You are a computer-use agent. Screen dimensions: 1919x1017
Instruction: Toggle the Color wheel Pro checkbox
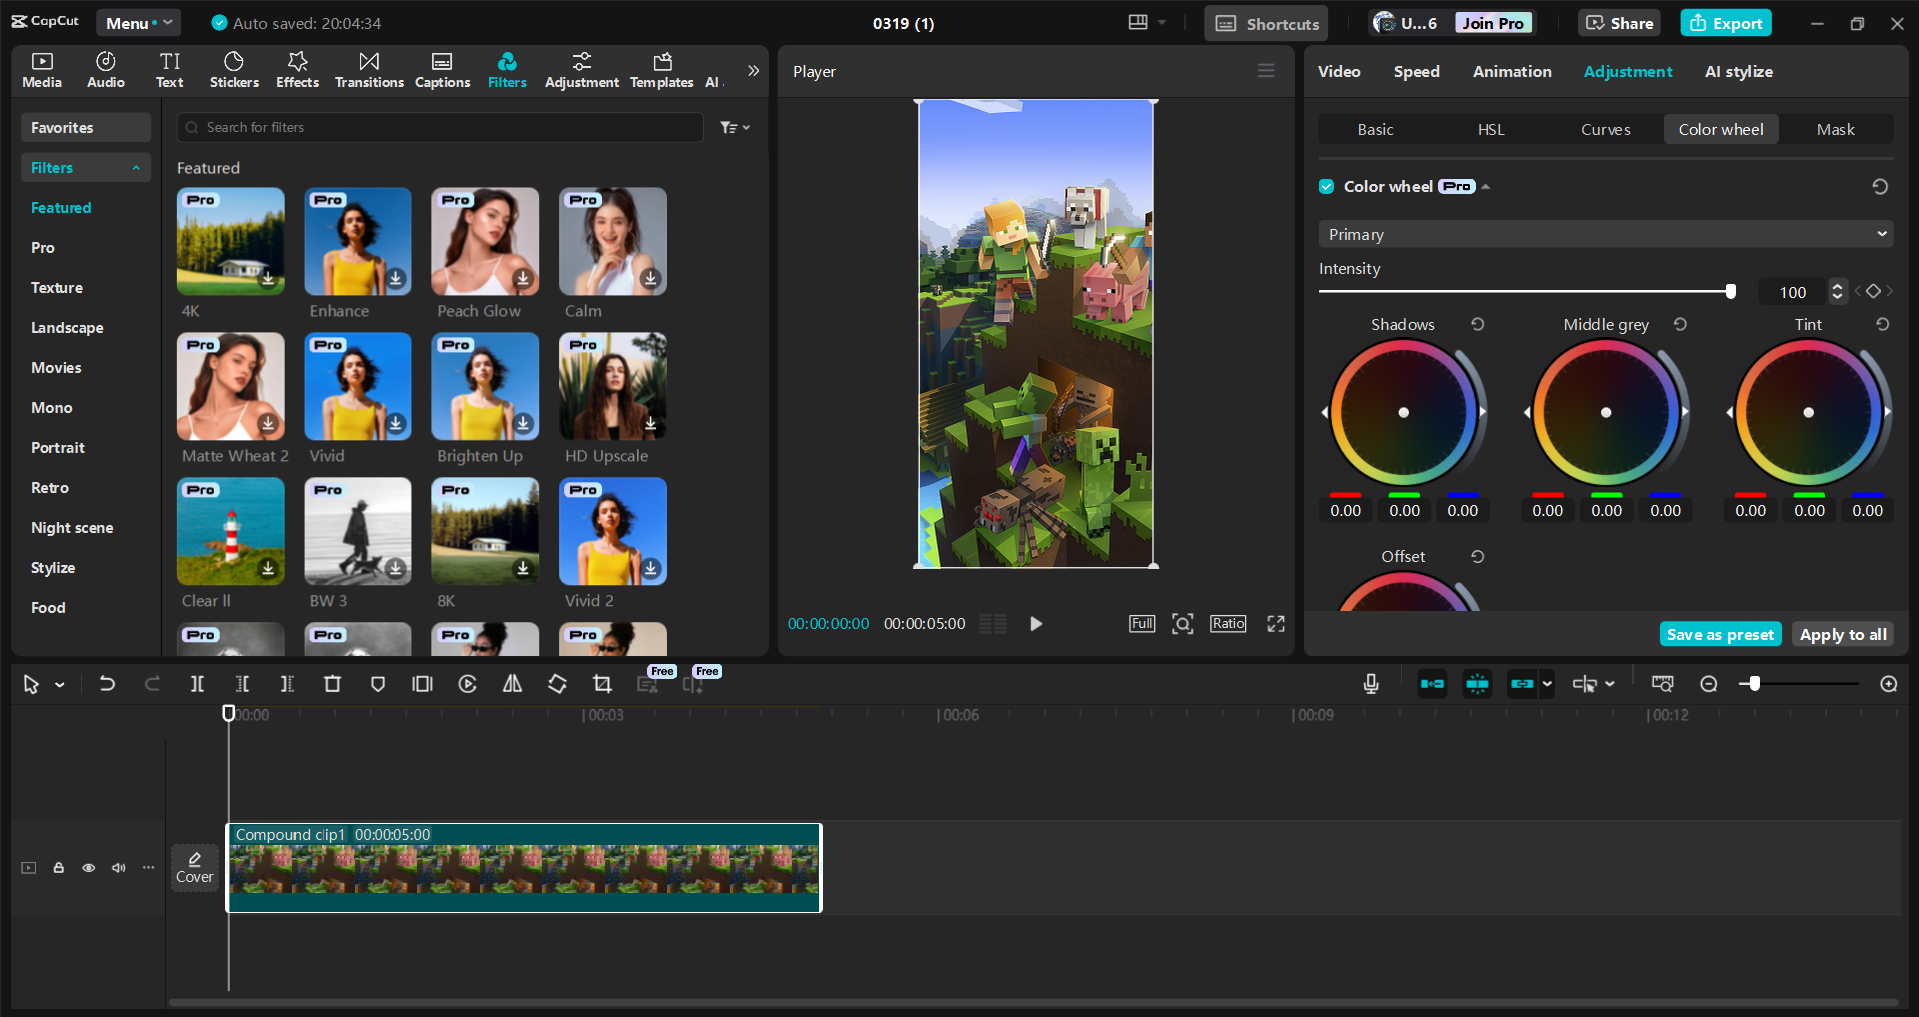click(1325, 186)
